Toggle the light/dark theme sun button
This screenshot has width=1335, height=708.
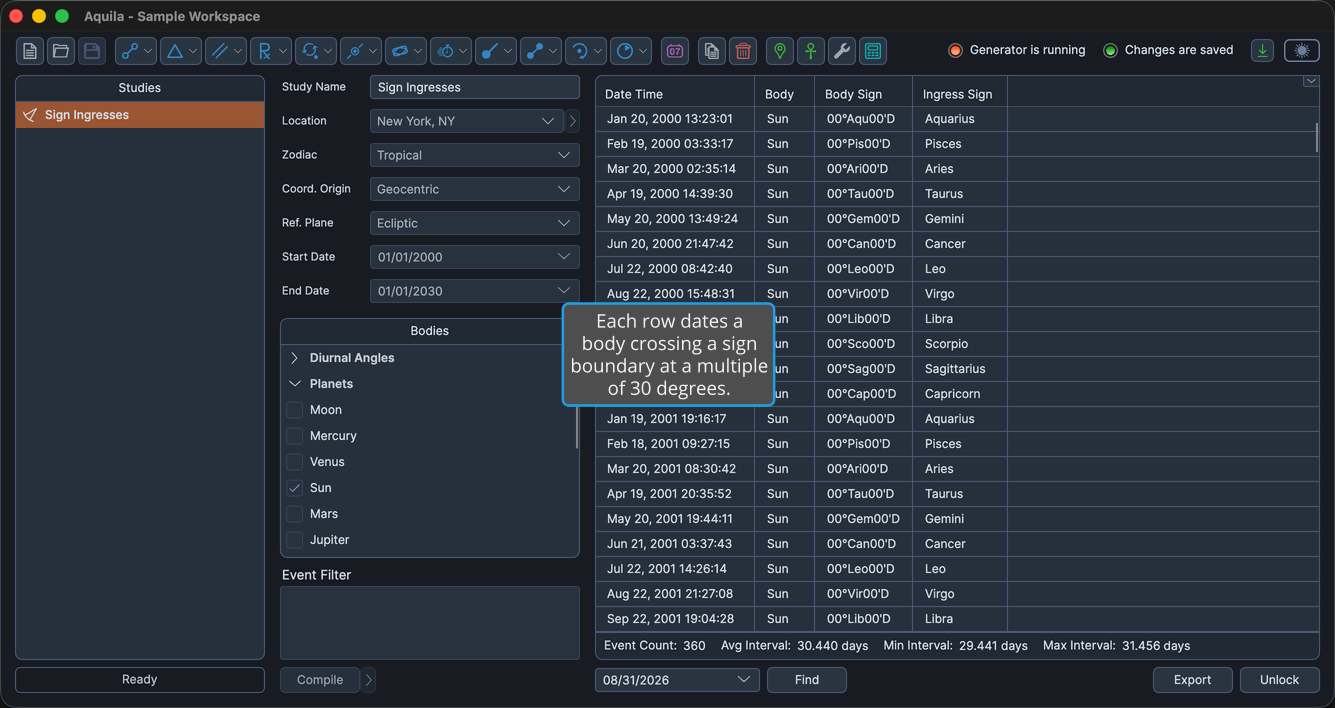click(x=1302, y=51)
